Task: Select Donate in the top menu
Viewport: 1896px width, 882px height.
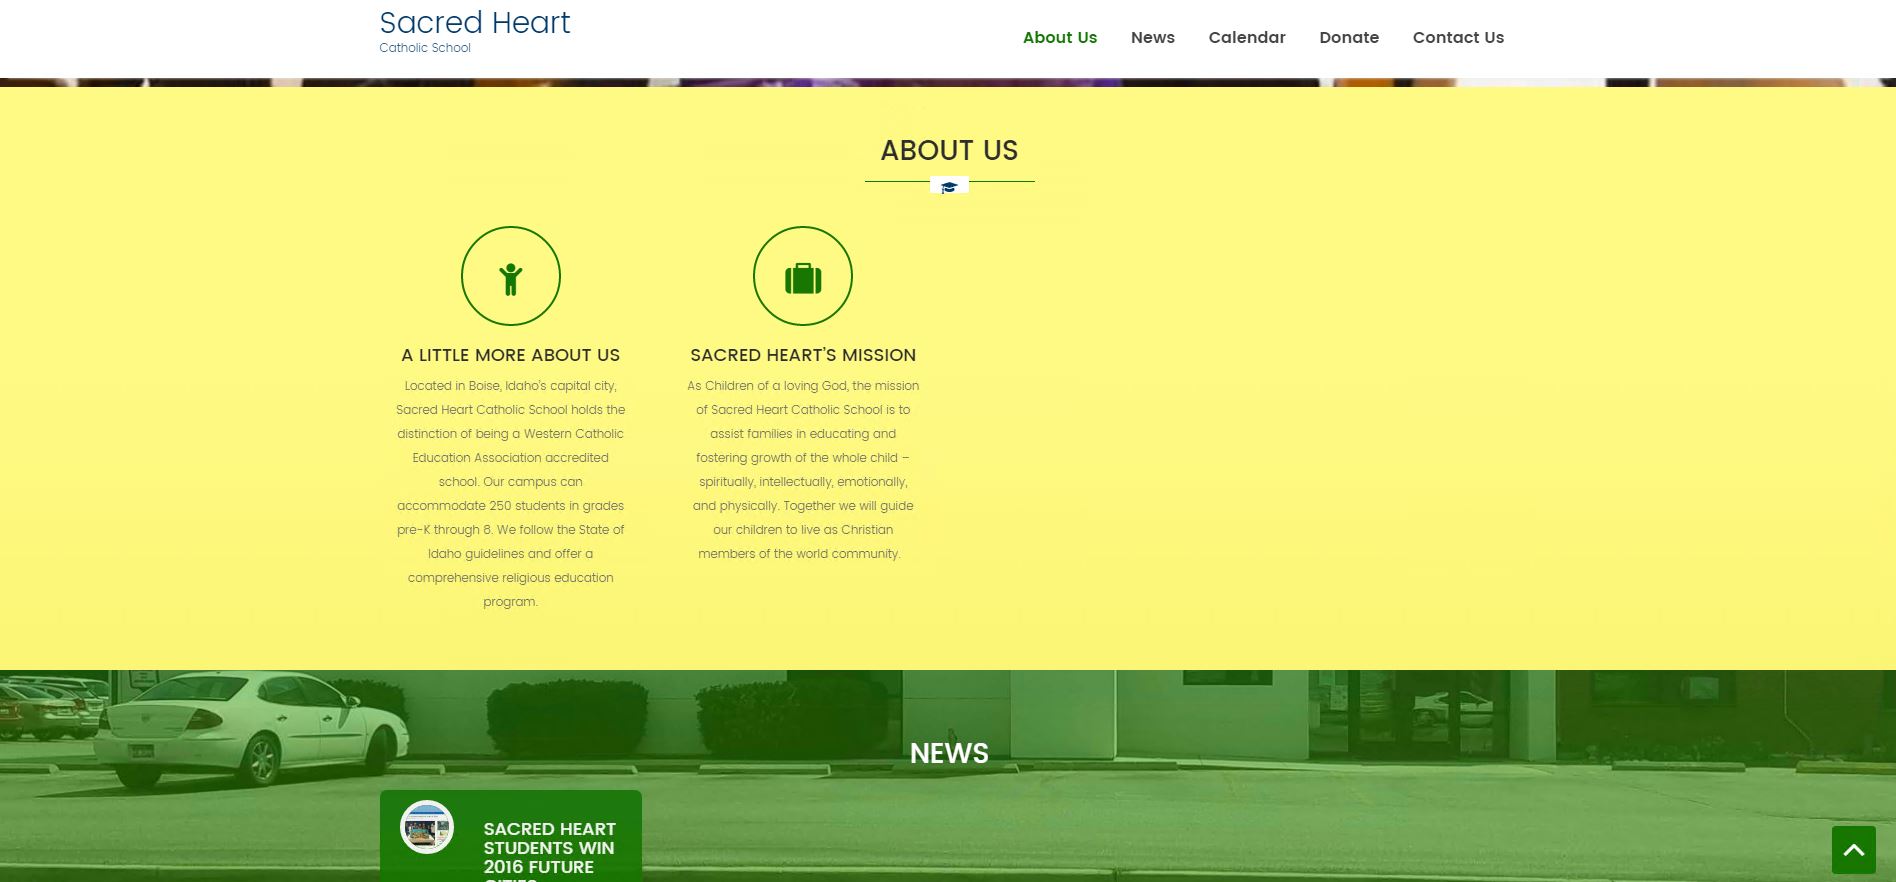Action: point(1349,38)
